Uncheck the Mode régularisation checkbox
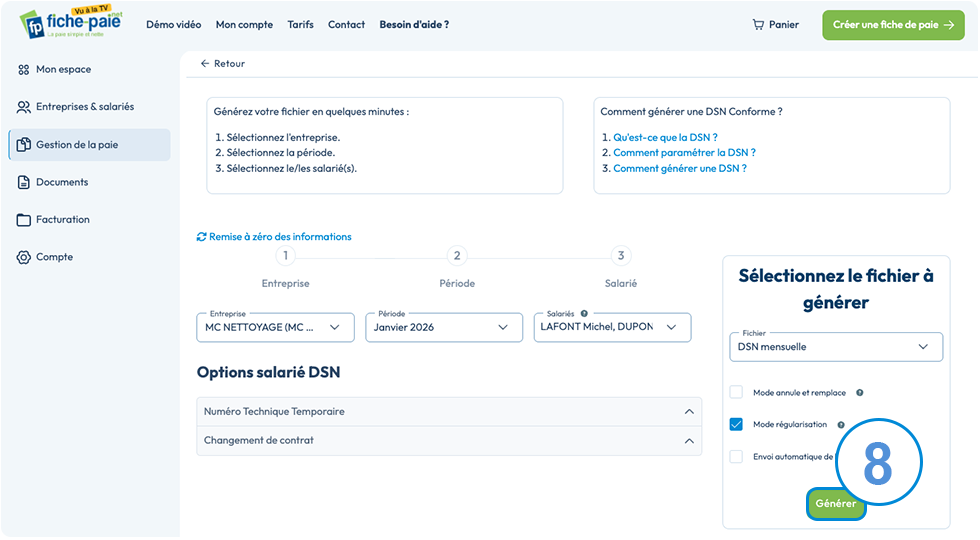This screenshot has width=980, height=540. click(x=736, y=424)
